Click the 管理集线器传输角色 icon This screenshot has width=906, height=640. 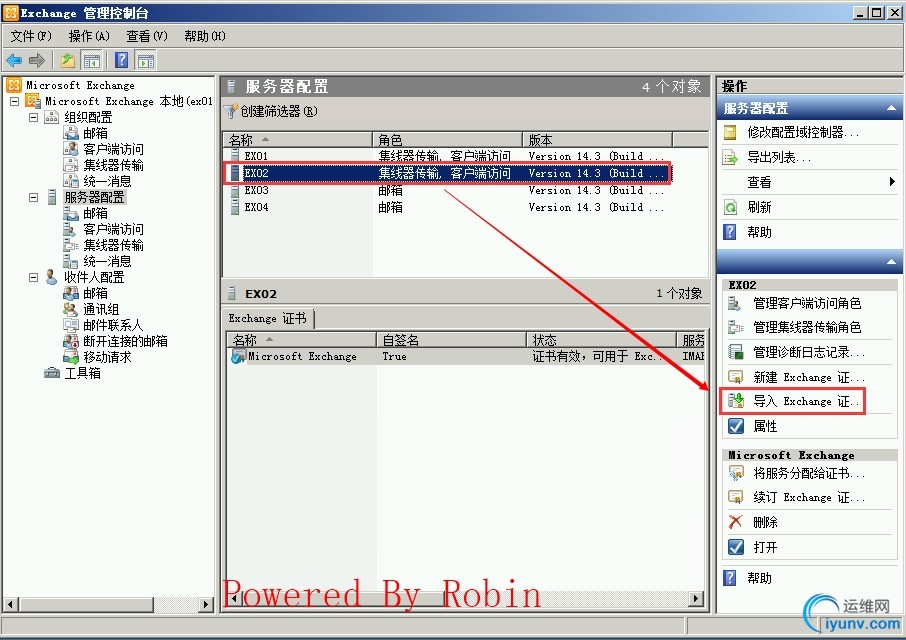coord(735,328)
